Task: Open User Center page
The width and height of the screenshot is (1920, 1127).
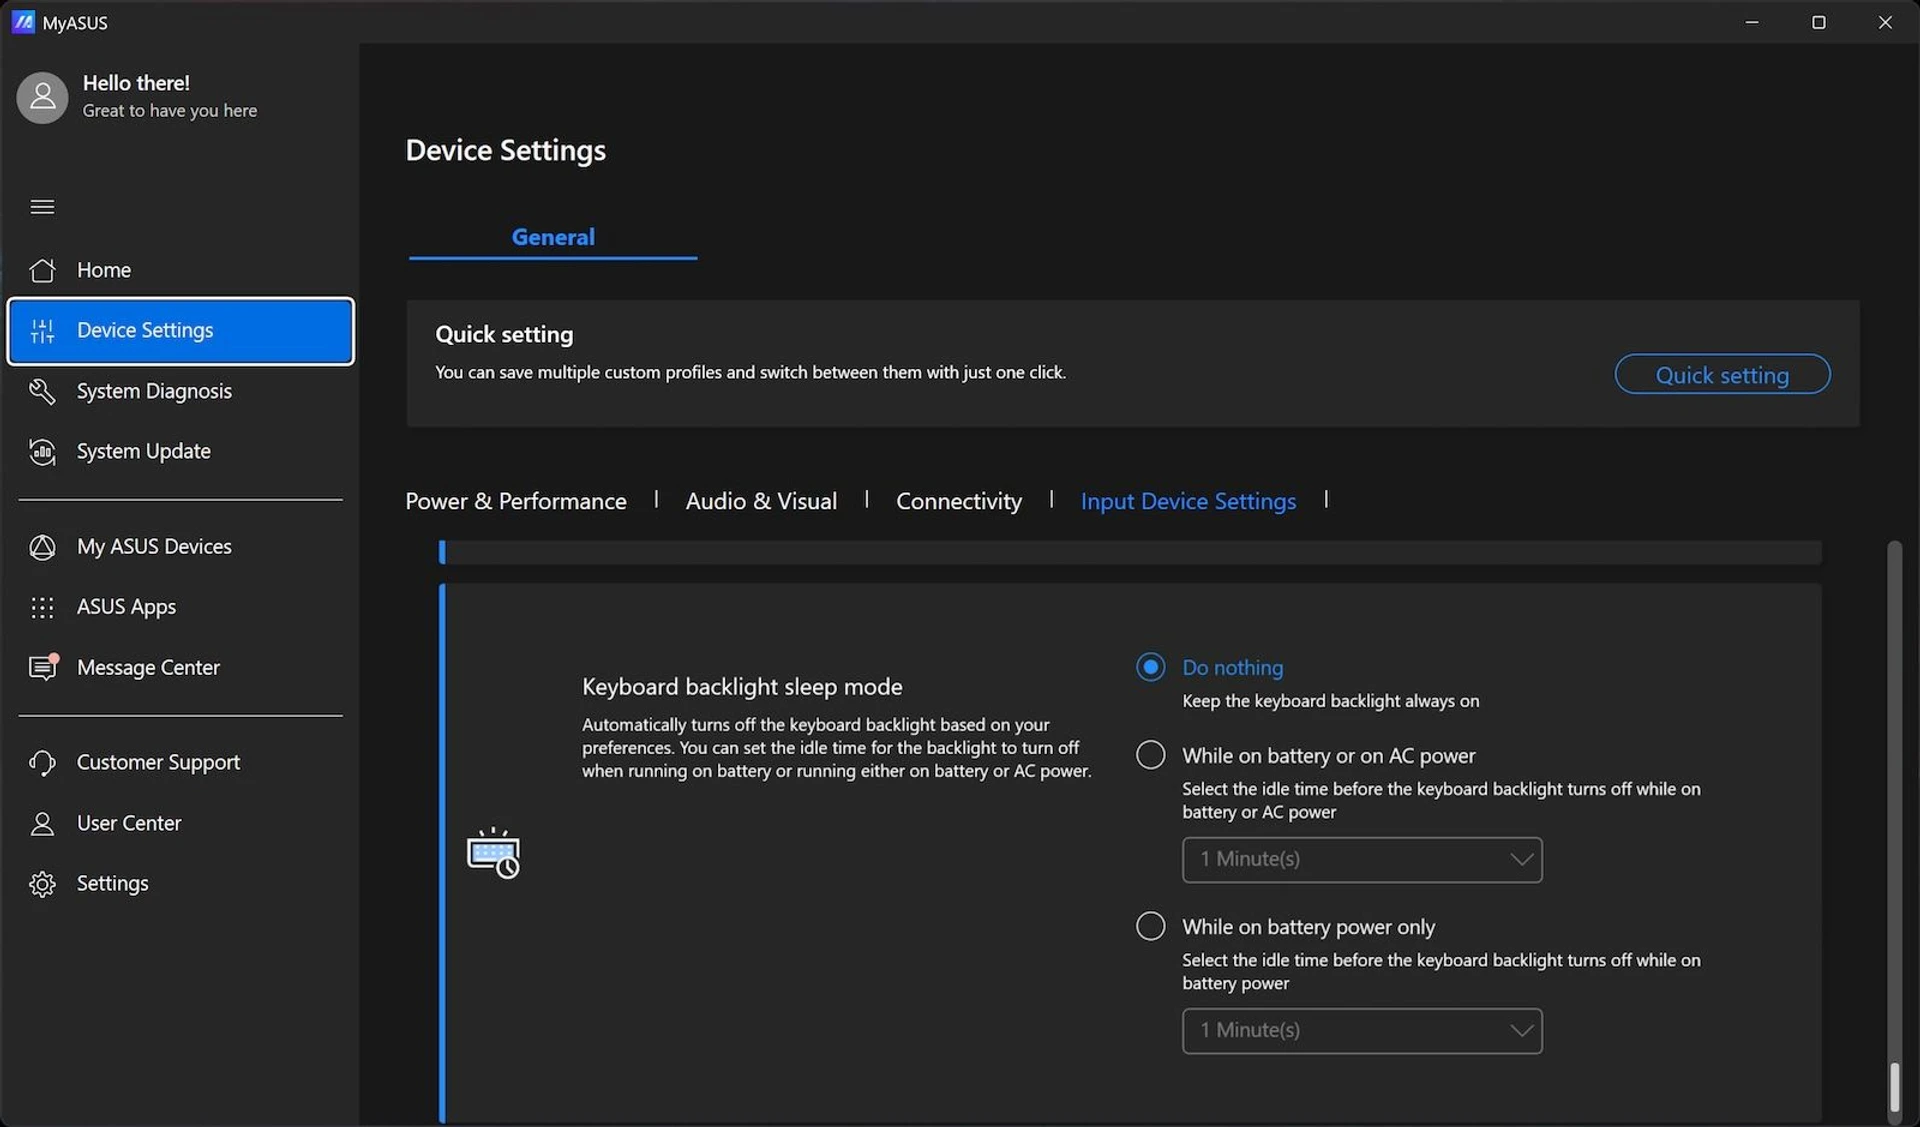Action: (x=180, y=823)
